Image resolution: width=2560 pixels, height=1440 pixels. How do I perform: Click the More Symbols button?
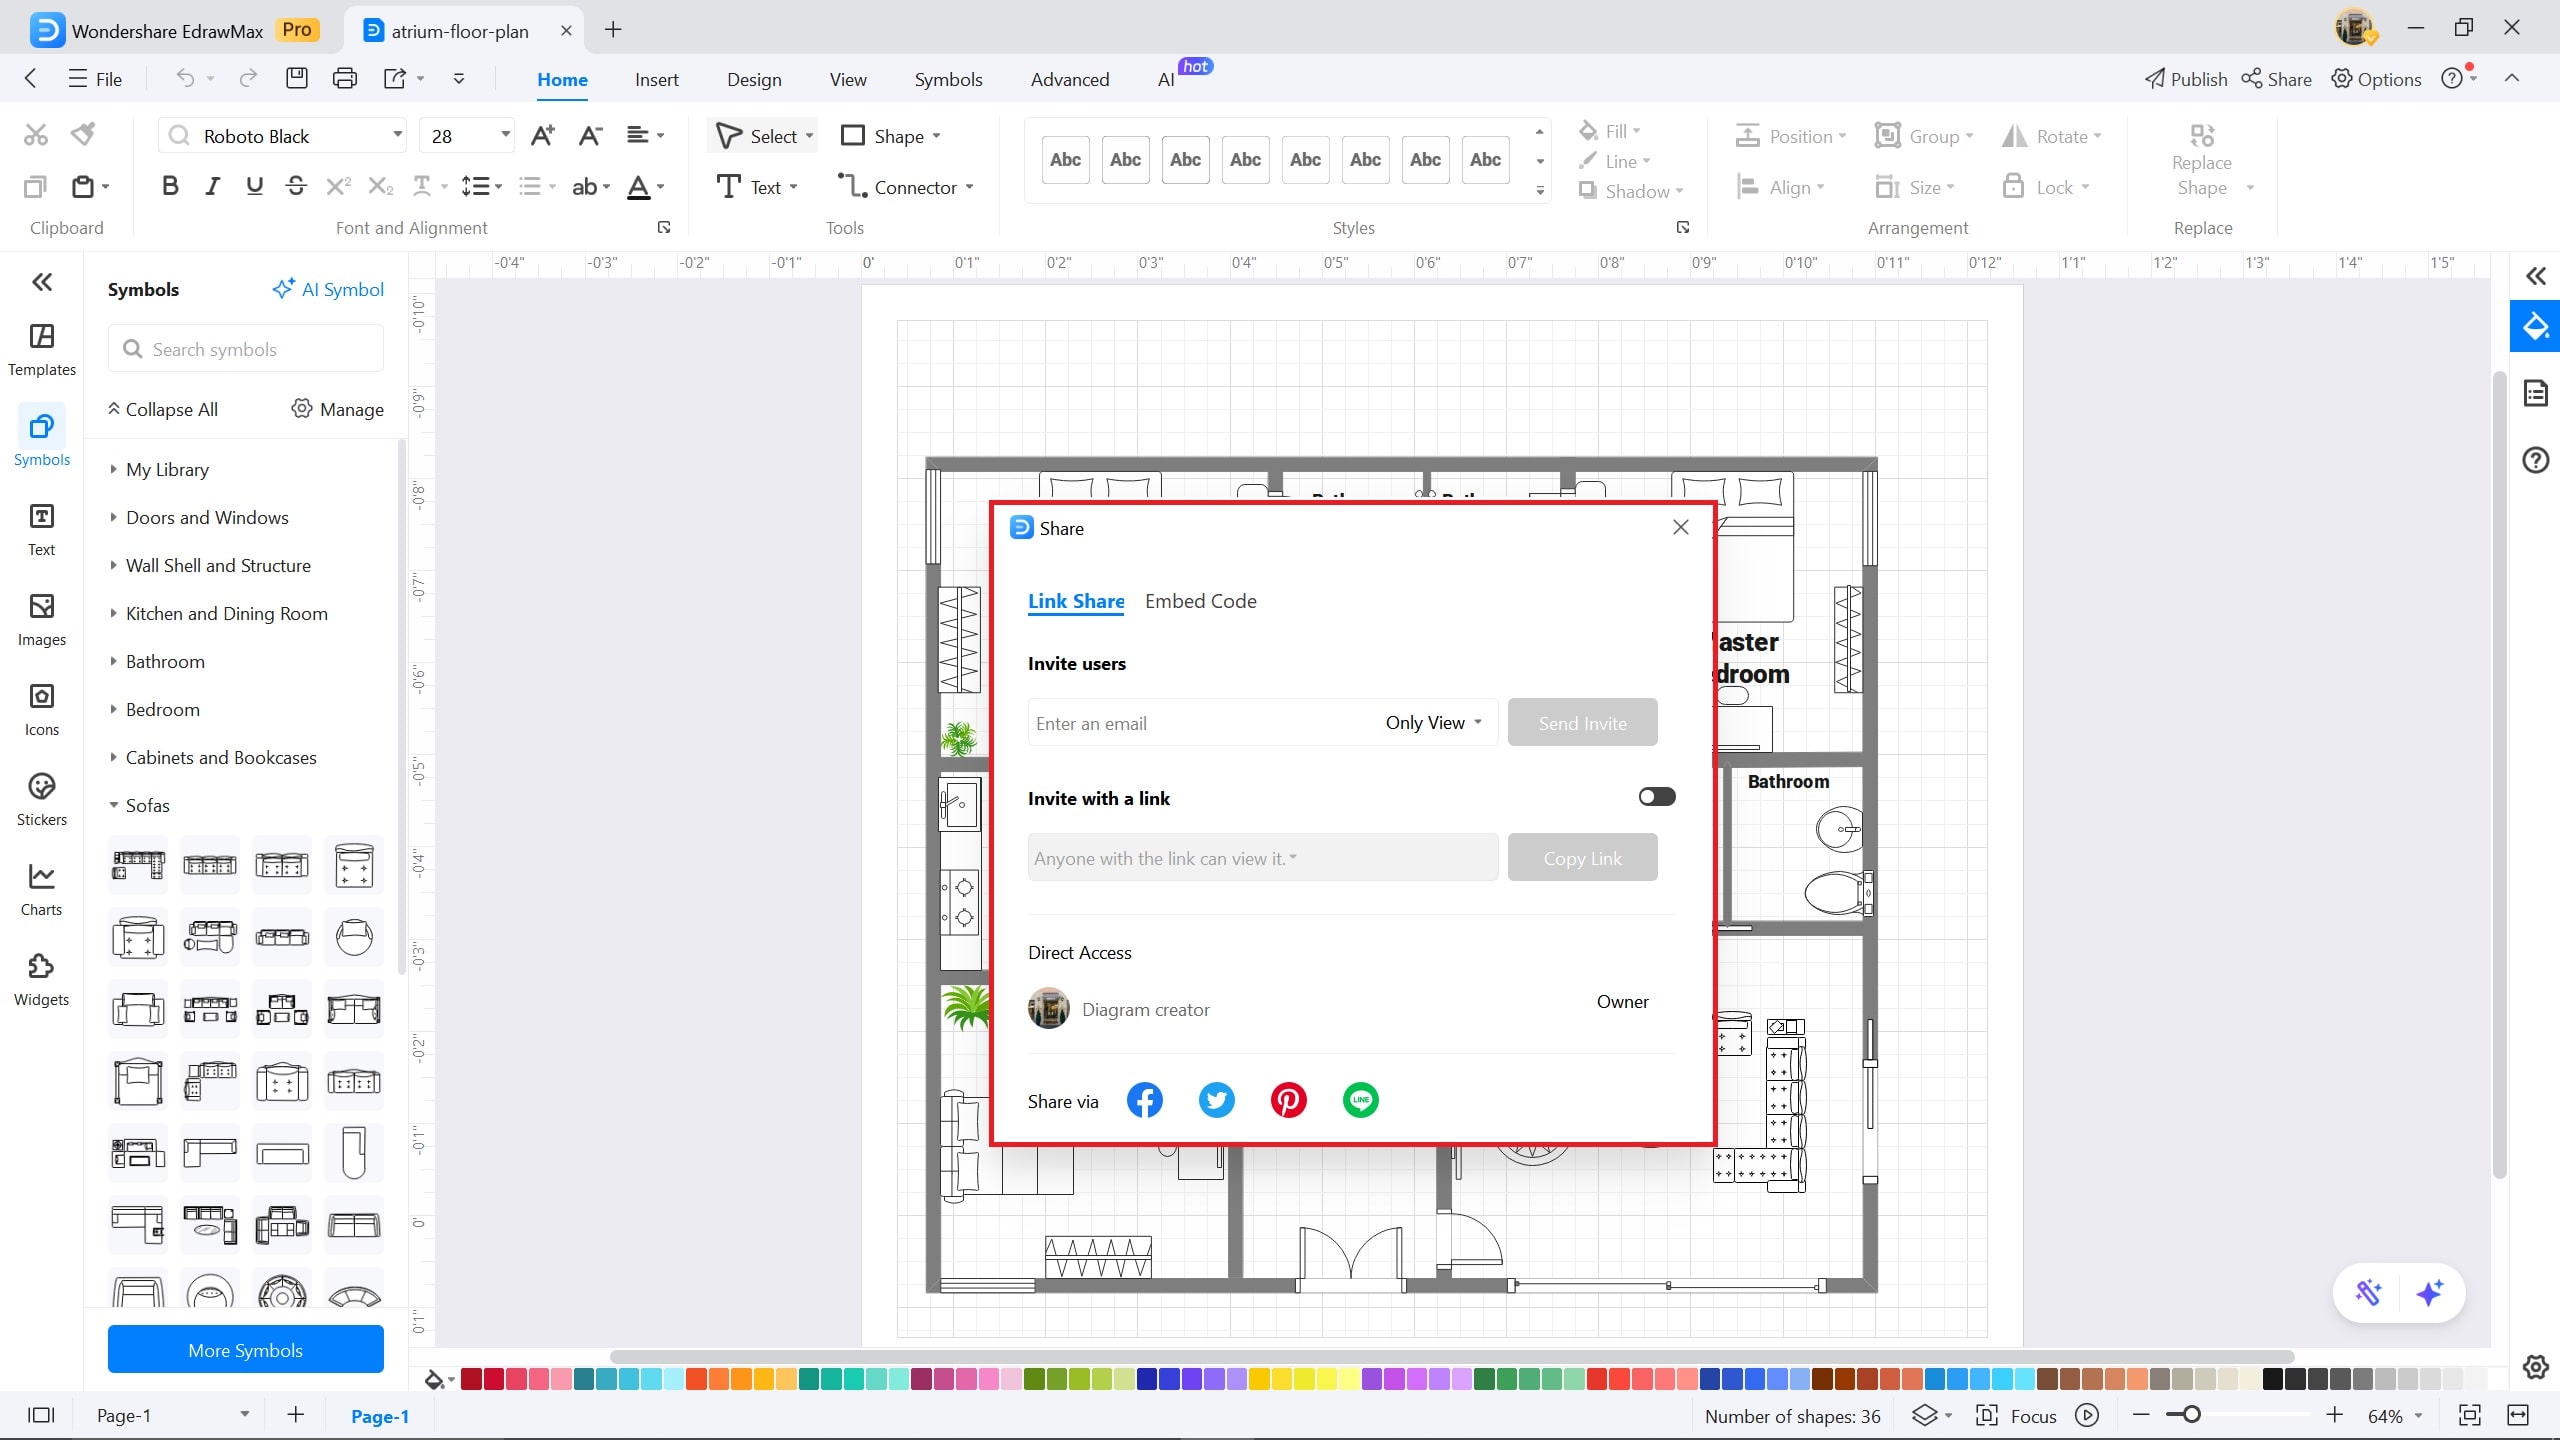[245, 1349]
